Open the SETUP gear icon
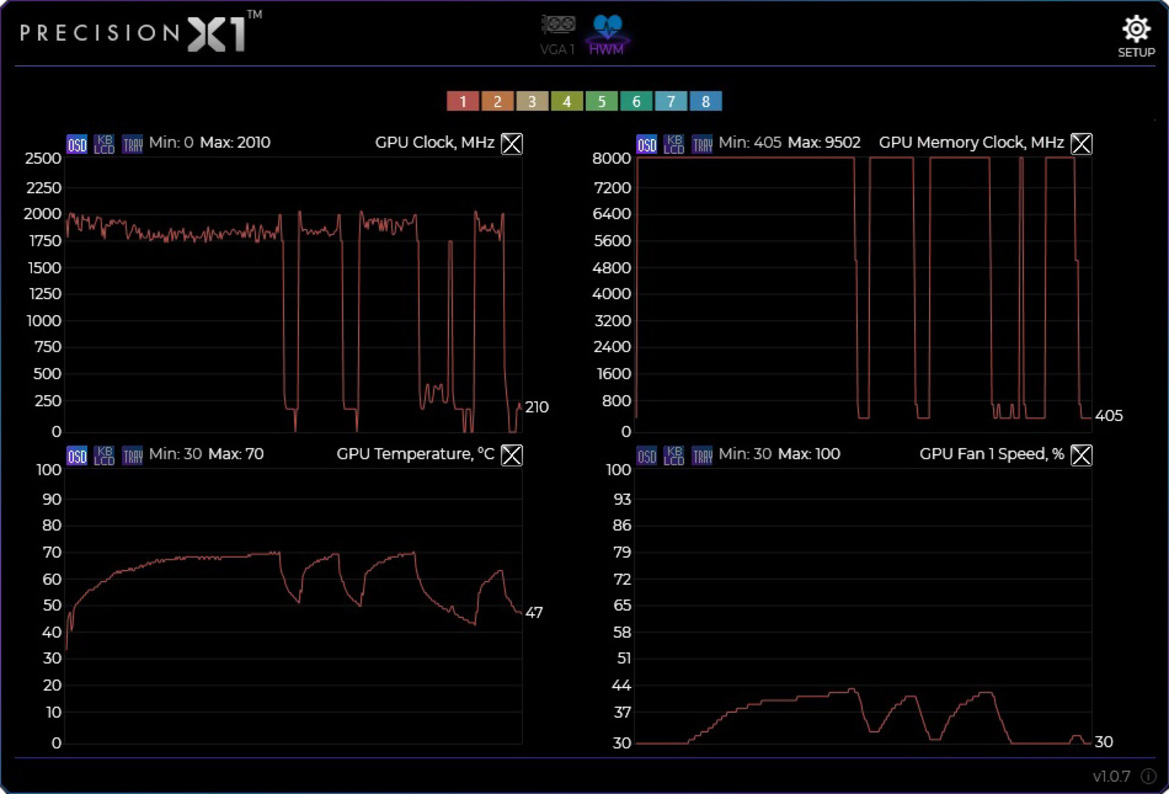Viewport: 1169px width, 794px height. [1135, 36]
